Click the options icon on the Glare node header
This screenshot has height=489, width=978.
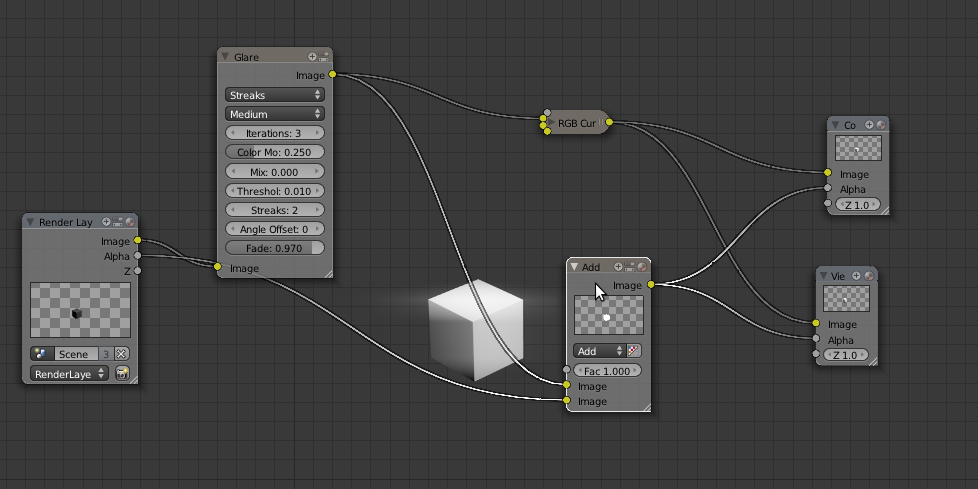coord(323,57)
